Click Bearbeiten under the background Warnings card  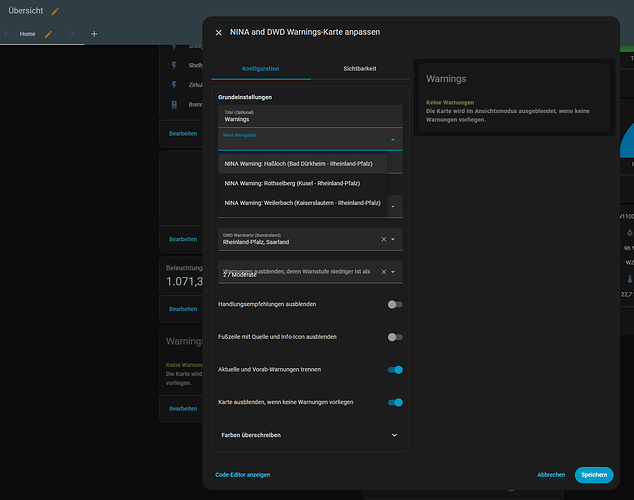point(183,409)
